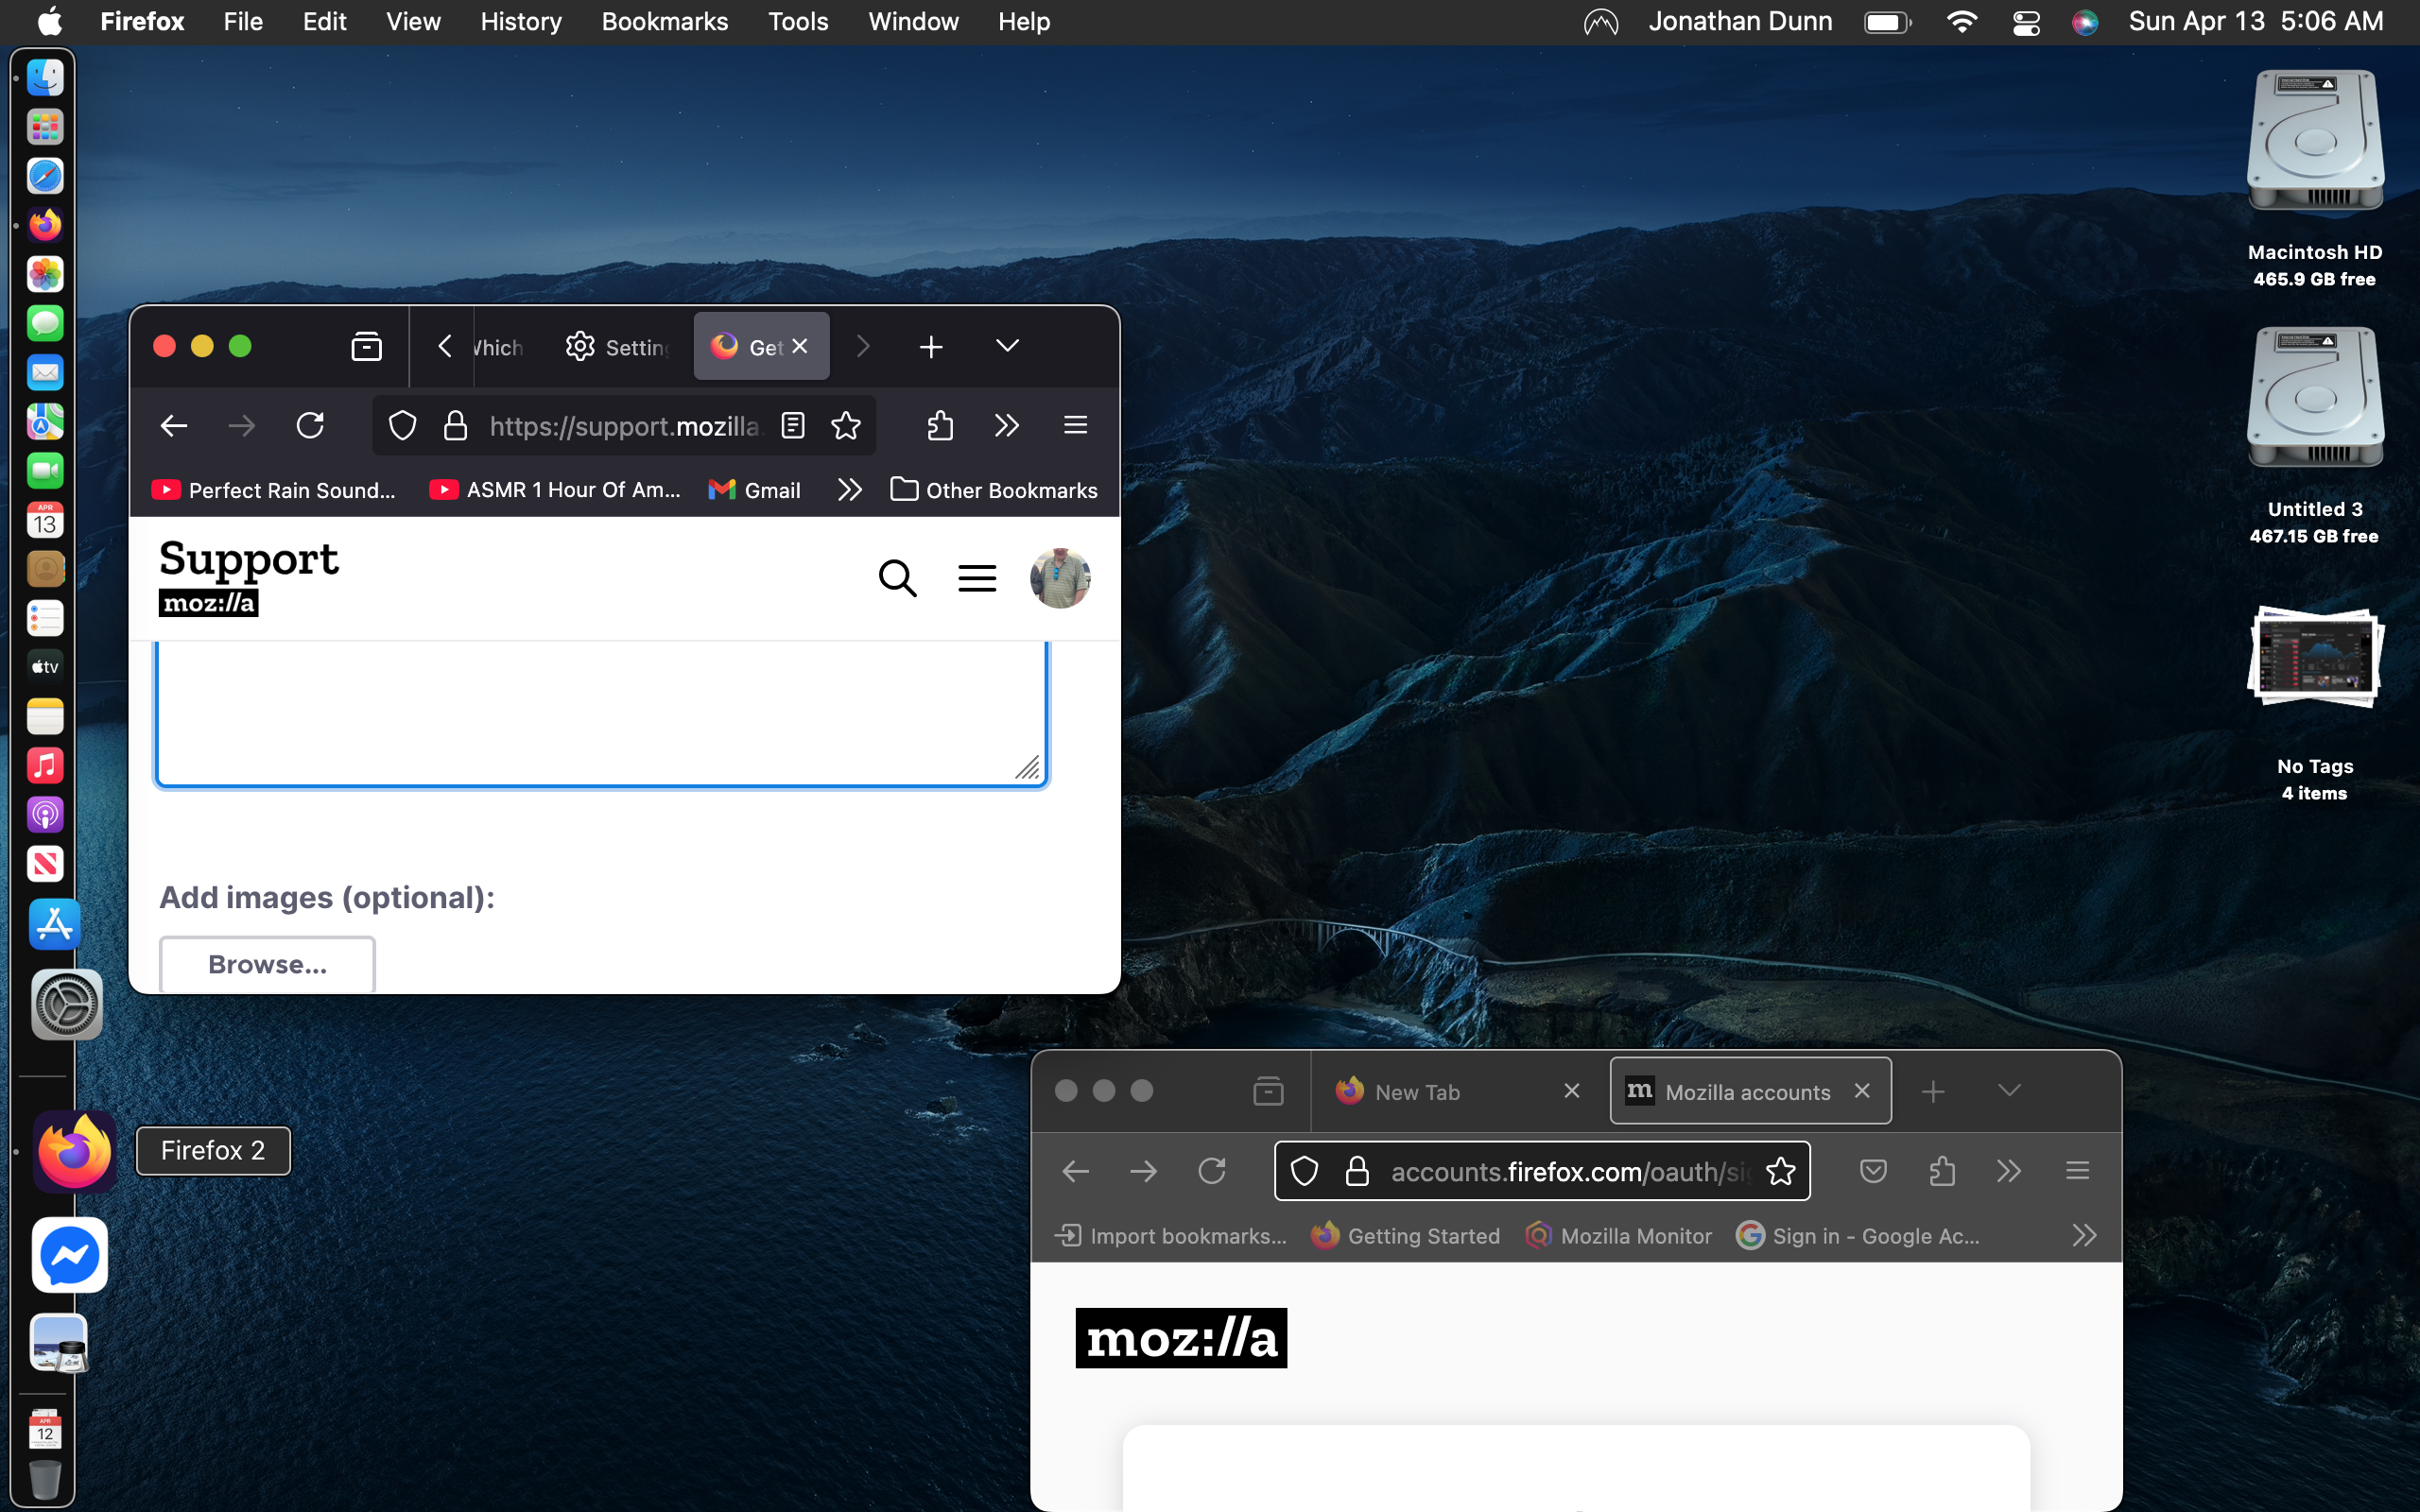
Task: Open the Firefox application menu
Action: [x=142, y=22]
